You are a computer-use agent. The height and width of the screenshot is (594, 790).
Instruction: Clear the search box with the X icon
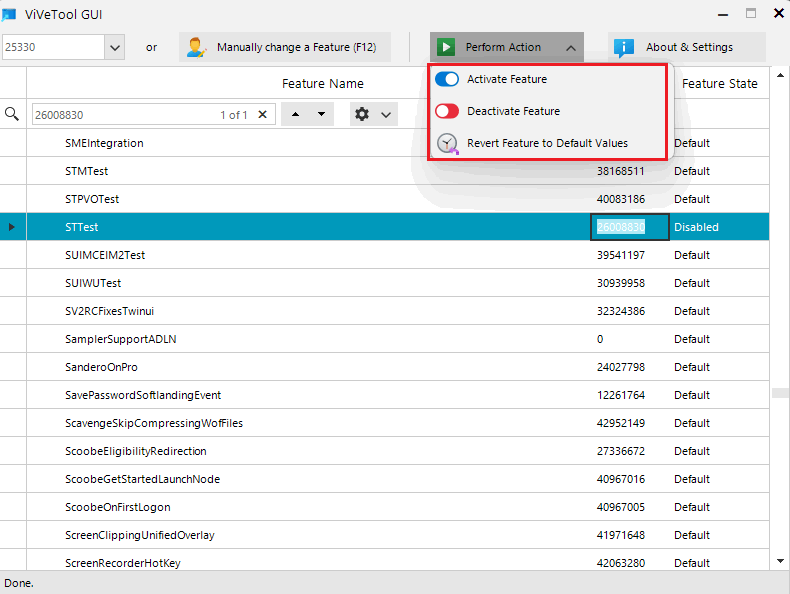point(262,114)
